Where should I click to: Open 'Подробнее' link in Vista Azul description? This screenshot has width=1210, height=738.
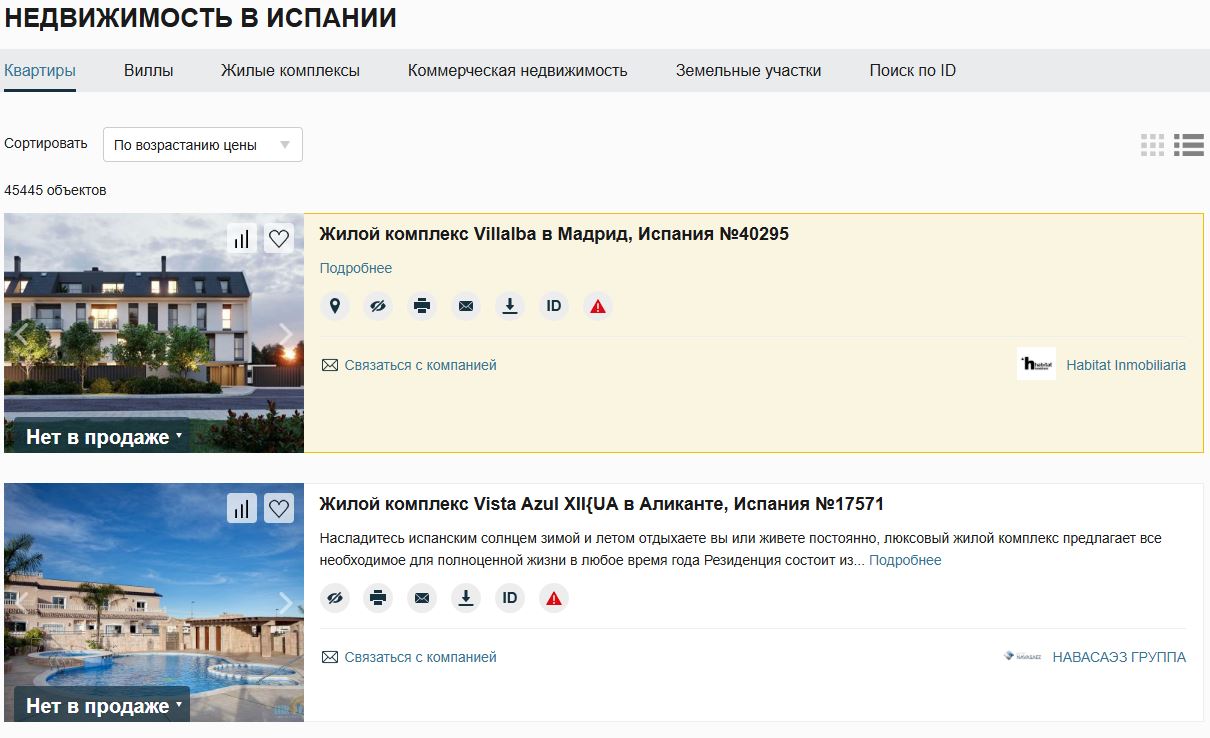coord(905,560)
